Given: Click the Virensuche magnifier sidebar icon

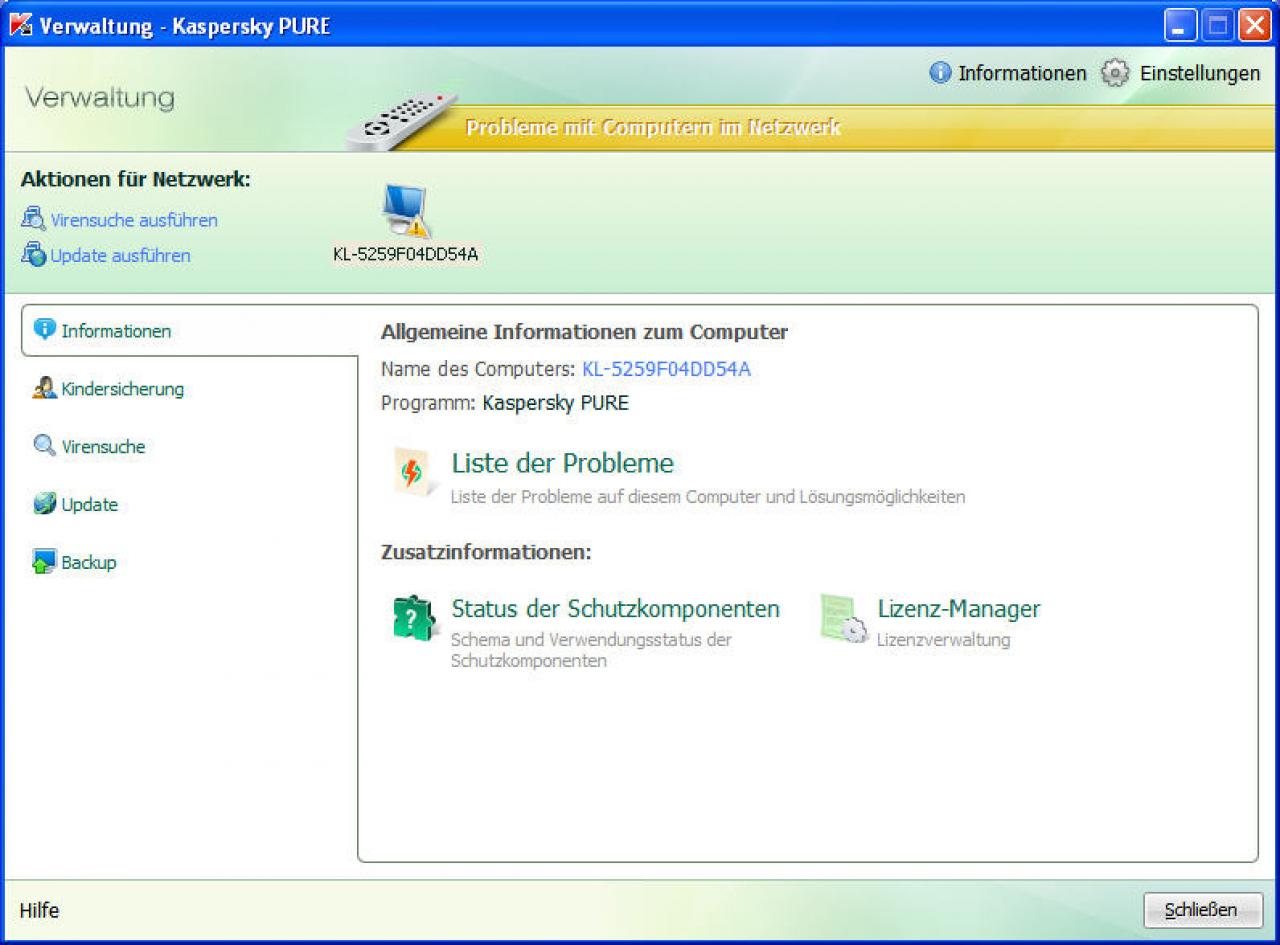Looking at the screenshot, I should [44, 446].
